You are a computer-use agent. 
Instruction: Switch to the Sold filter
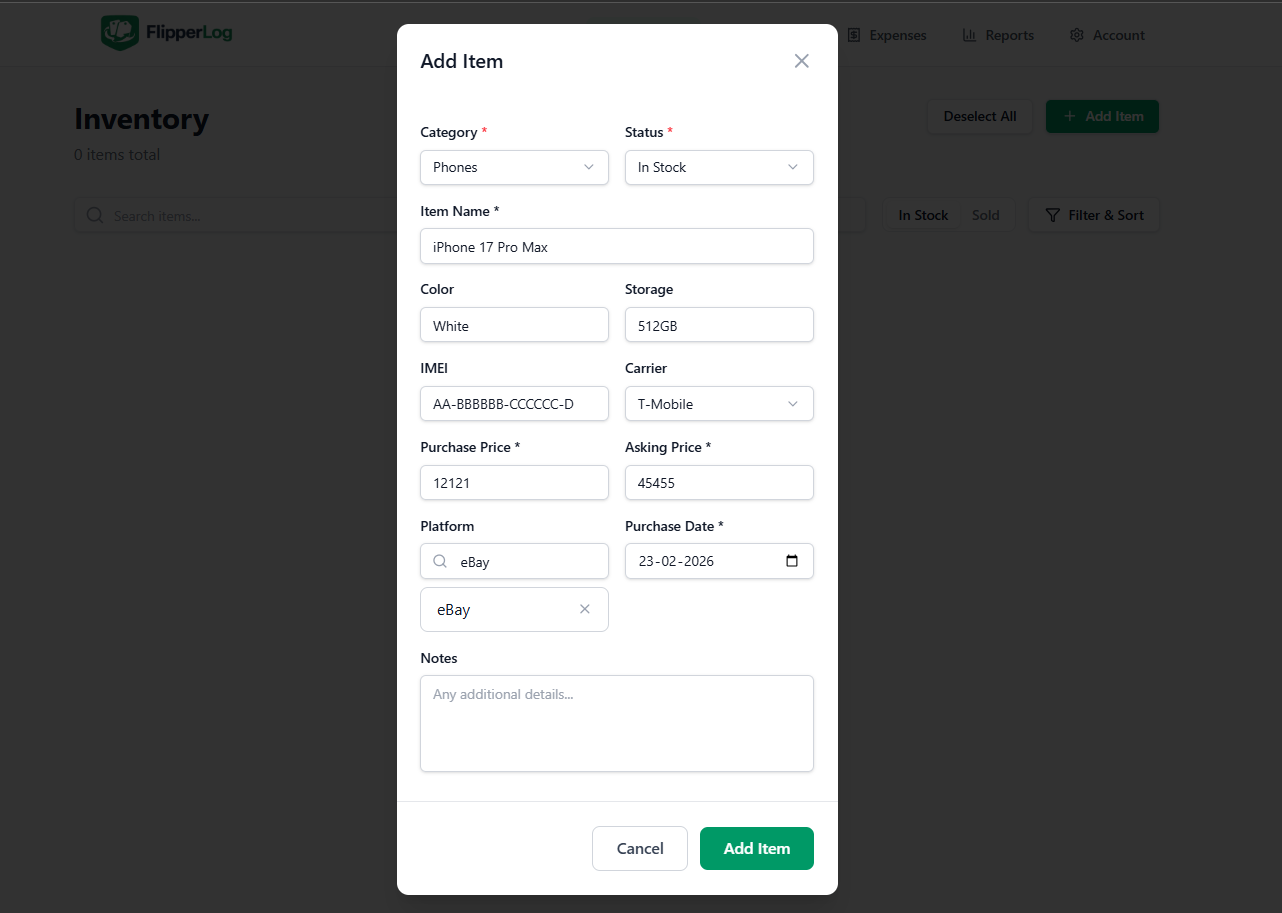[x=985, y=215]
